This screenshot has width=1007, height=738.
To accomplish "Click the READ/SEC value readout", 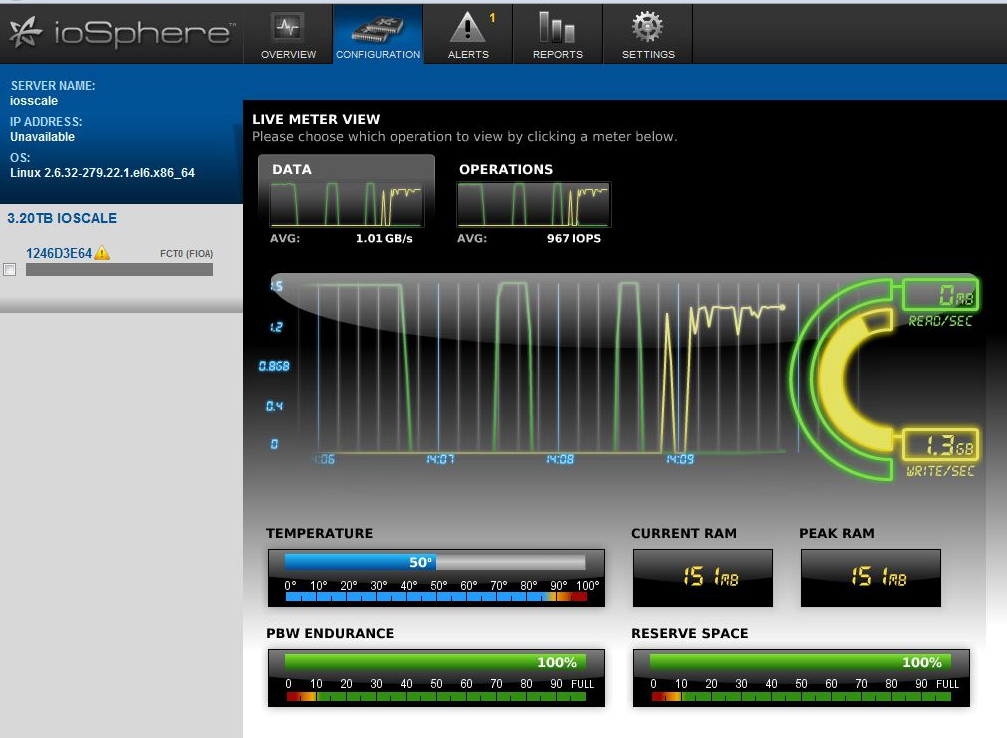I will (x=941, y=295).
